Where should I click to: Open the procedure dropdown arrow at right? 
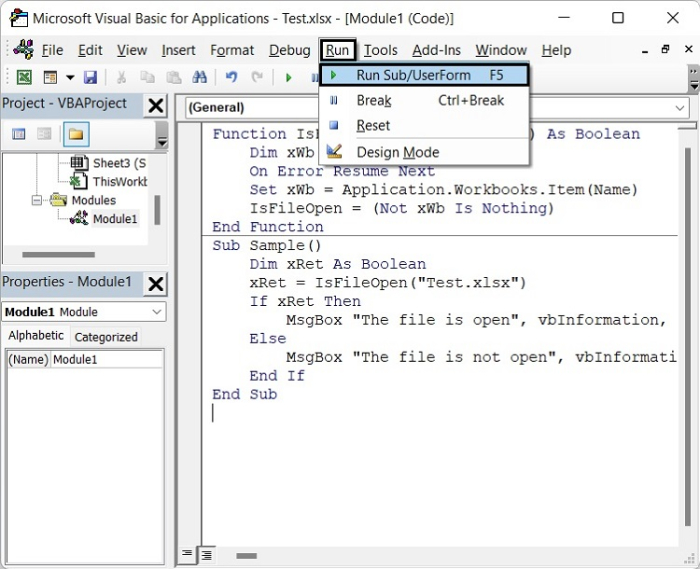click(x=679, y=108)
